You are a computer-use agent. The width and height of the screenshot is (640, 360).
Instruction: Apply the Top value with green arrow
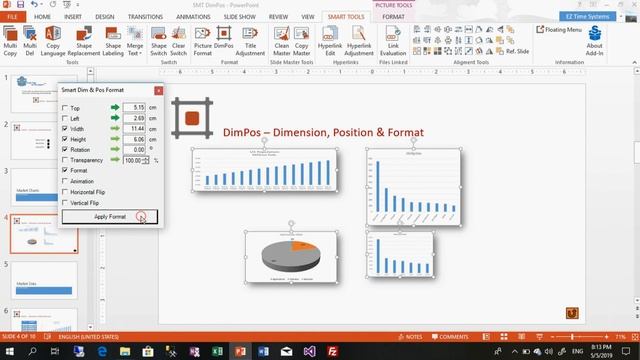115,107
